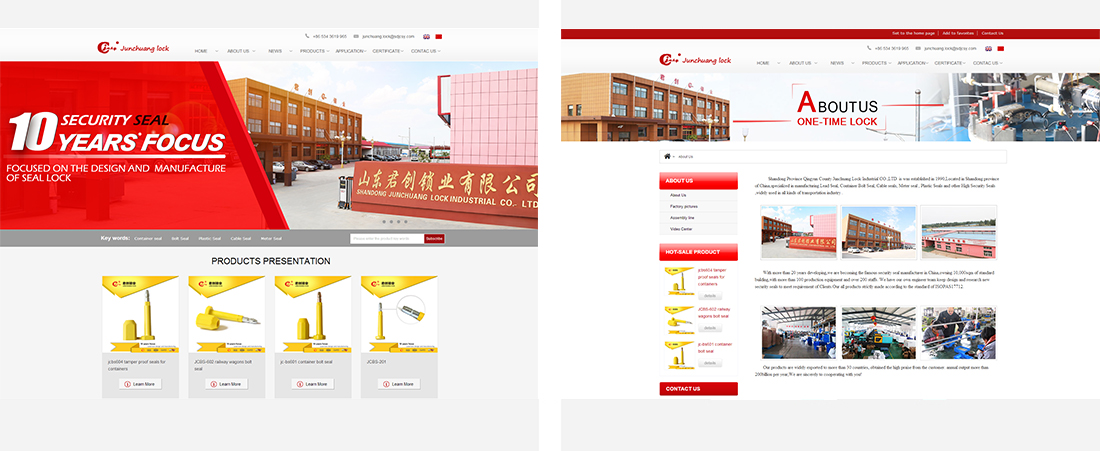Open JCBS-602 railway wagons bolt seal card image
This screenshot has width=1100, height=451.
tap(227, 314)
